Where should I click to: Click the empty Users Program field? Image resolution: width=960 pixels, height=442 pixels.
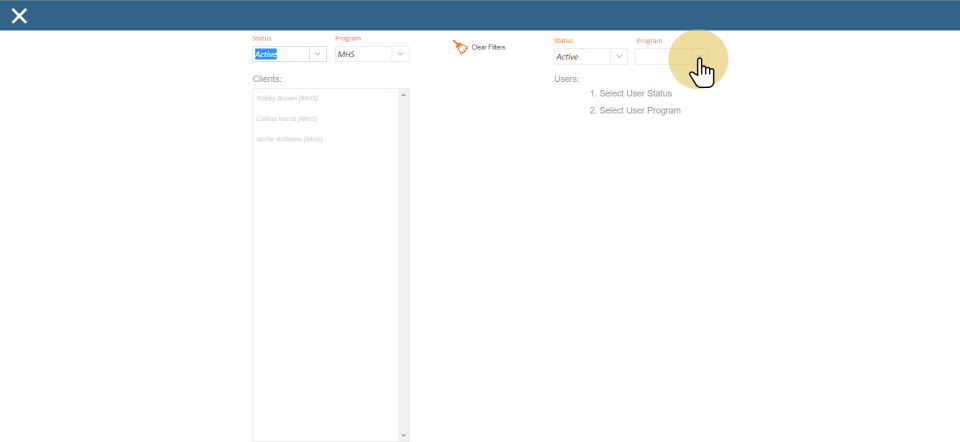point(662,57)
